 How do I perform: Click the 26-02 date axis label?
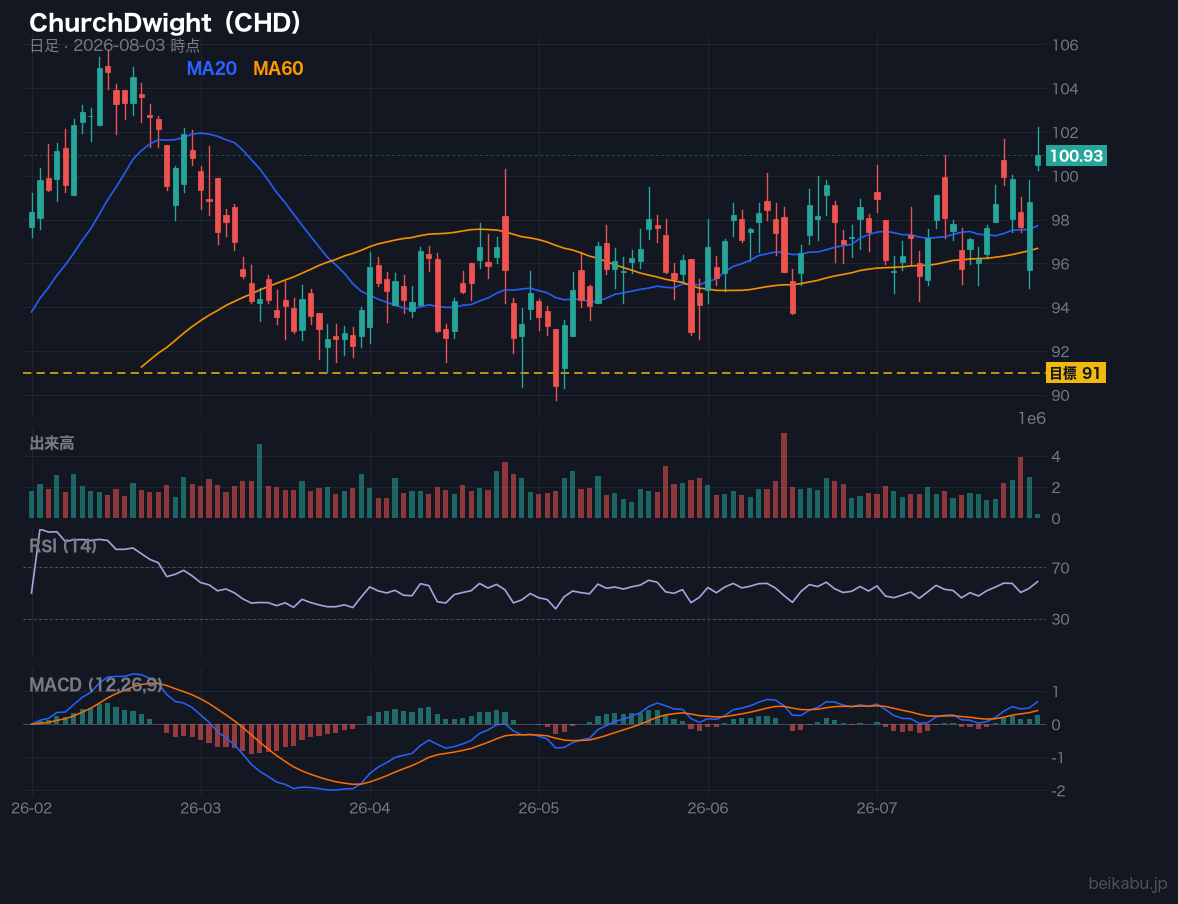32,809
